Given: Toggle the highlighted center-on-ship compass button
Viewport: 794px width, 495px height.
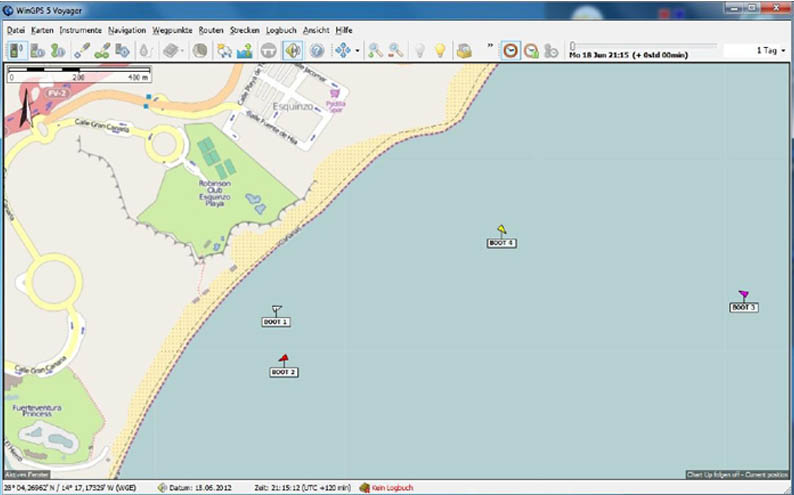Looking at the screenshot, I should (x=293, y=50).
